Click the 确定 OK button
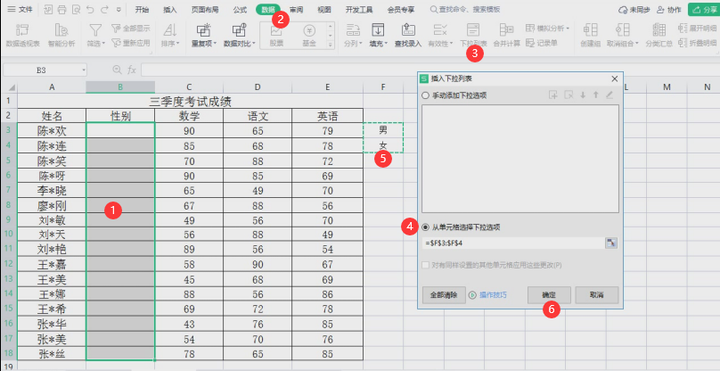 click(549, 295)
